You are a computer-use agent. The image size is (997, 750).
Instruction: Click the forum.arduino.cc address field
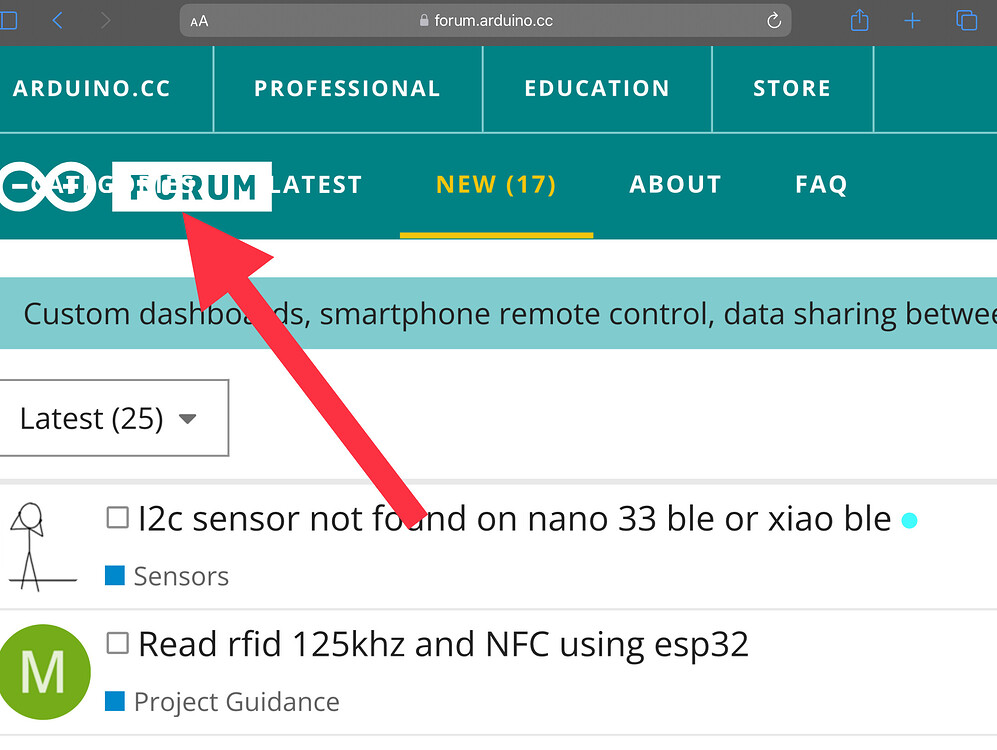tap(485, 21)
